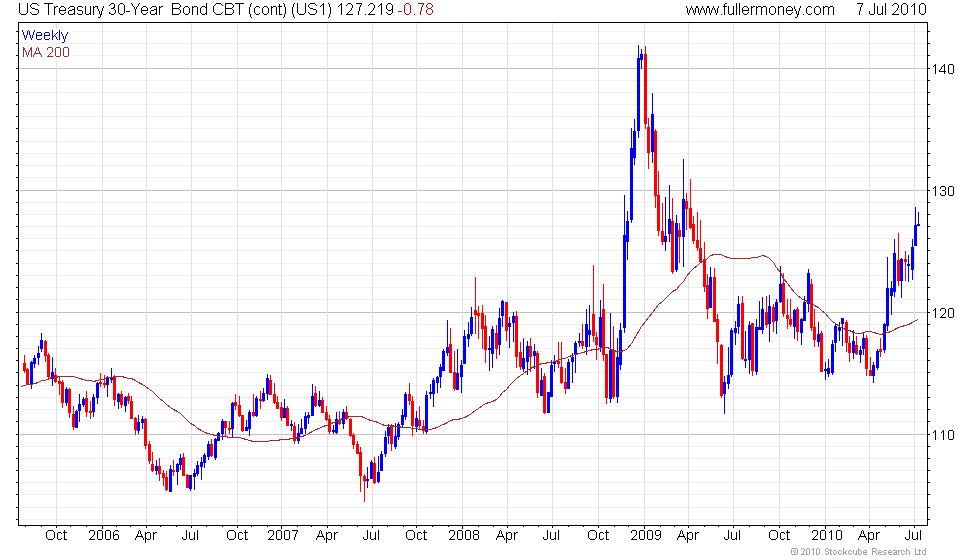Click the chart title 'US Treasury 30-Year Bond CBT'

coord(132,9)
